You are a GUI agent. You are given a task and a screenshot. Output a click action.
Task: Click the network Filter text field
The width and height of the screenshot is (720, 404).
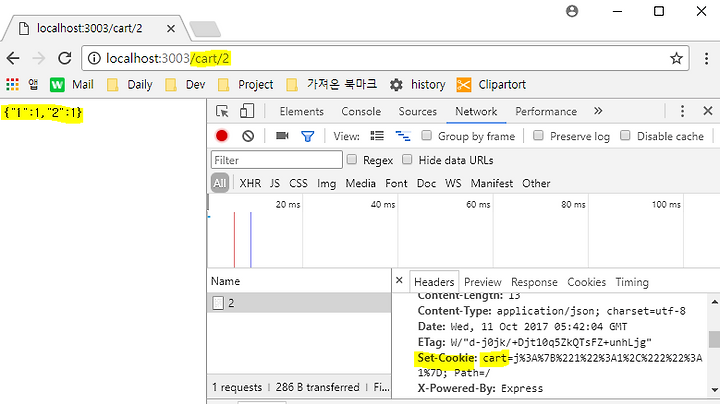[277, 160]
